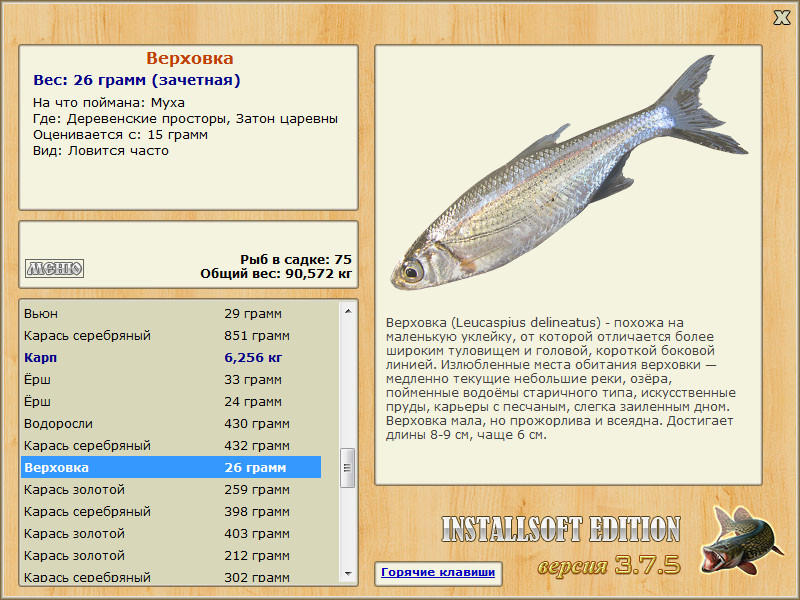800x600 pixels.
Task: Select the Водоросли 430 грамм row
Action: [x=171, y=423]
